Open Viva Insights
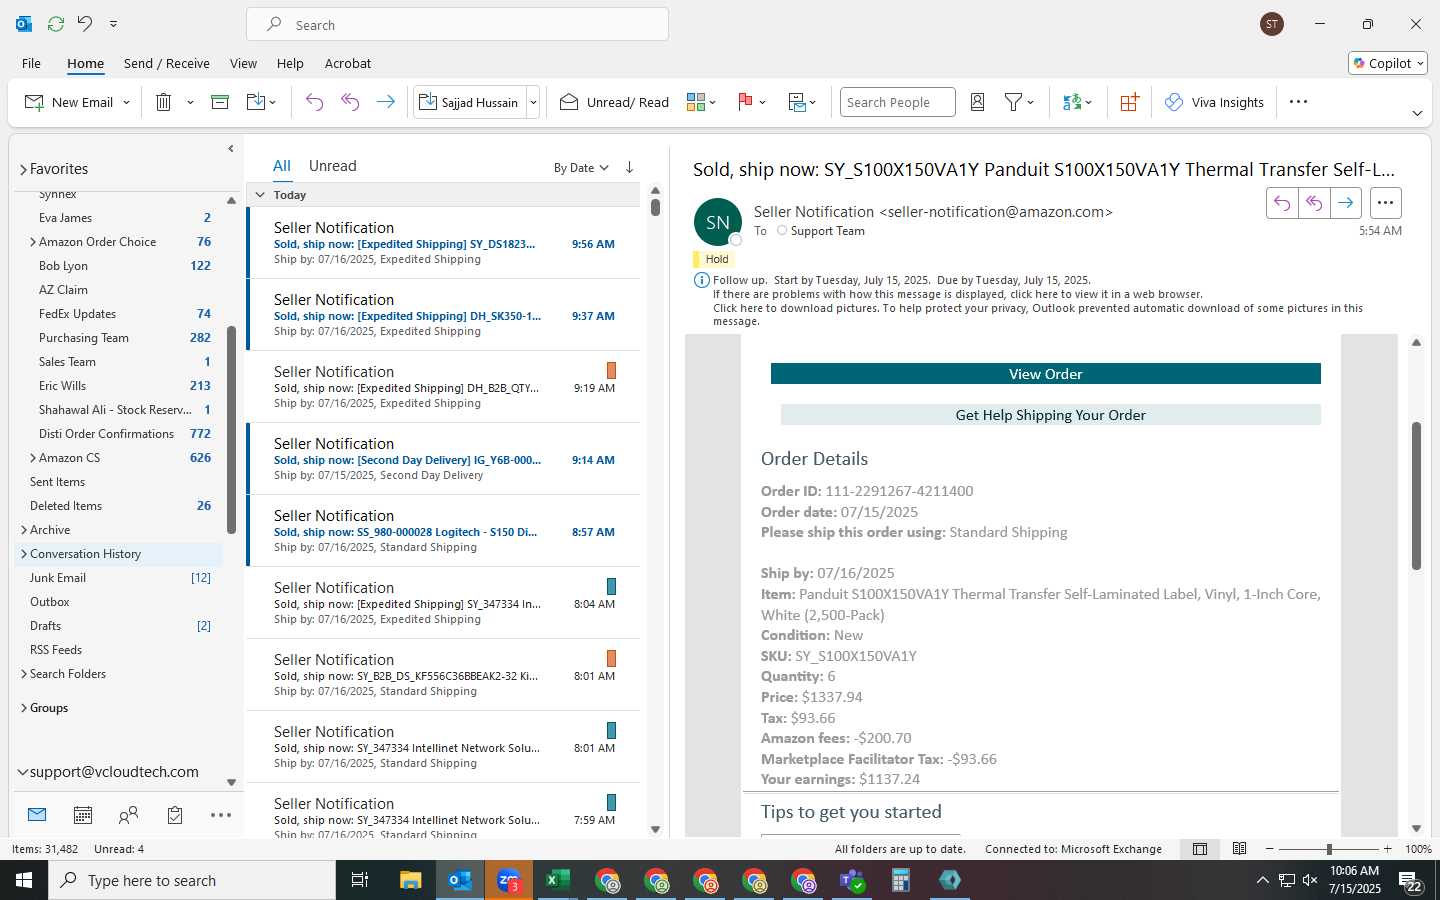The width and height of the screenshot is (1440, 900). tap(1214, 102)
